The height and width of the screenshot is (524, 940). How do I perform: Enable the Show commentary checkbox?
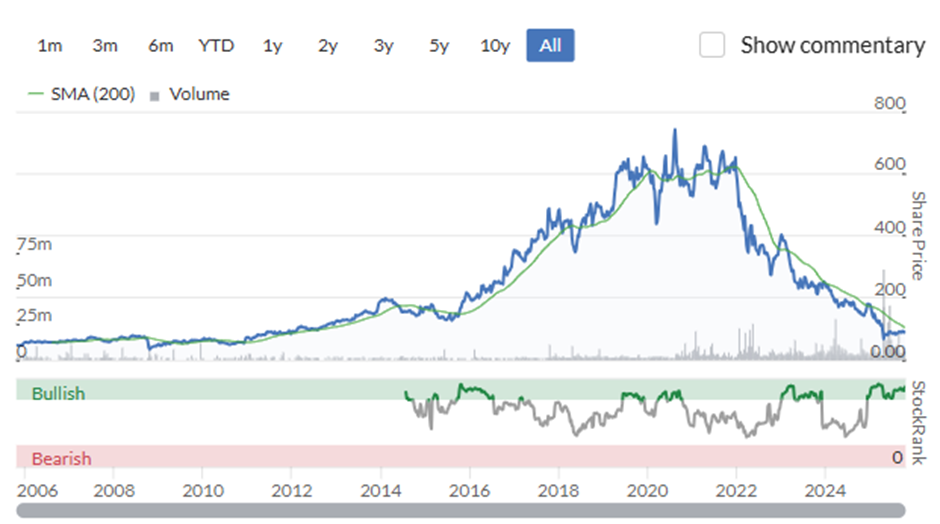[x=712, y=45]
